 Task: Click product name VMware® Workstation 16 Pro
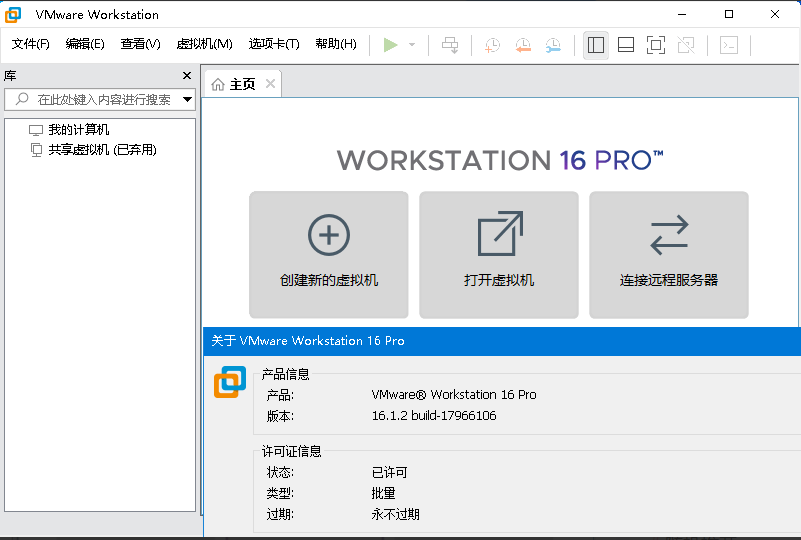454,394
